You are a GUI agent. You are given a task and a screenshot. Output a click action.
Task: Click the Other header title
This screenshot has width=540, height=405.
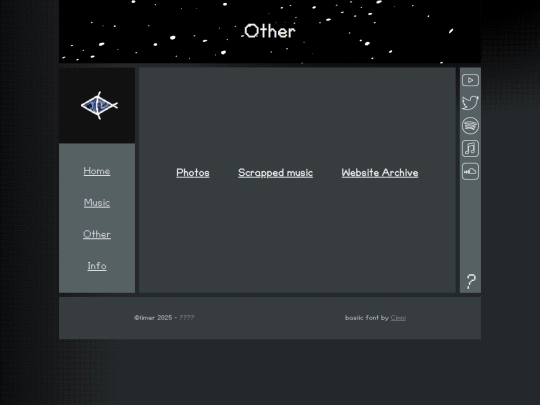[270, 31]
